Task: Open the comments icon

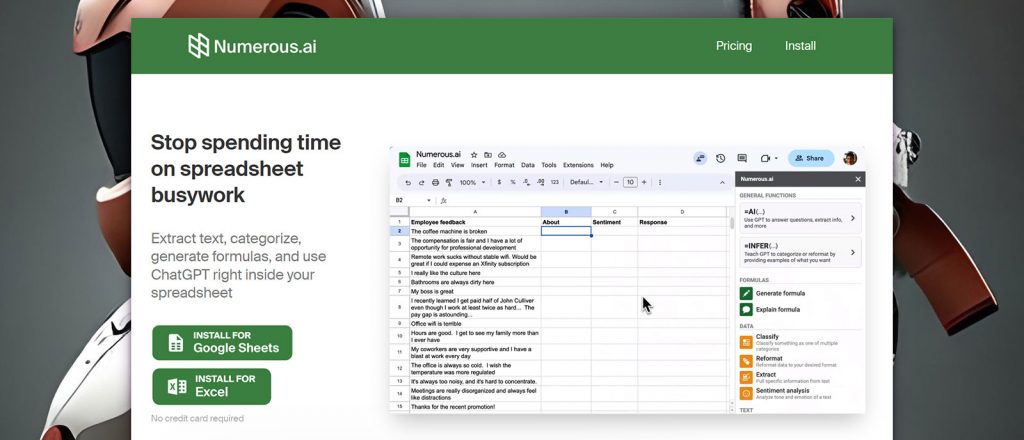Action: pos(742,158)
